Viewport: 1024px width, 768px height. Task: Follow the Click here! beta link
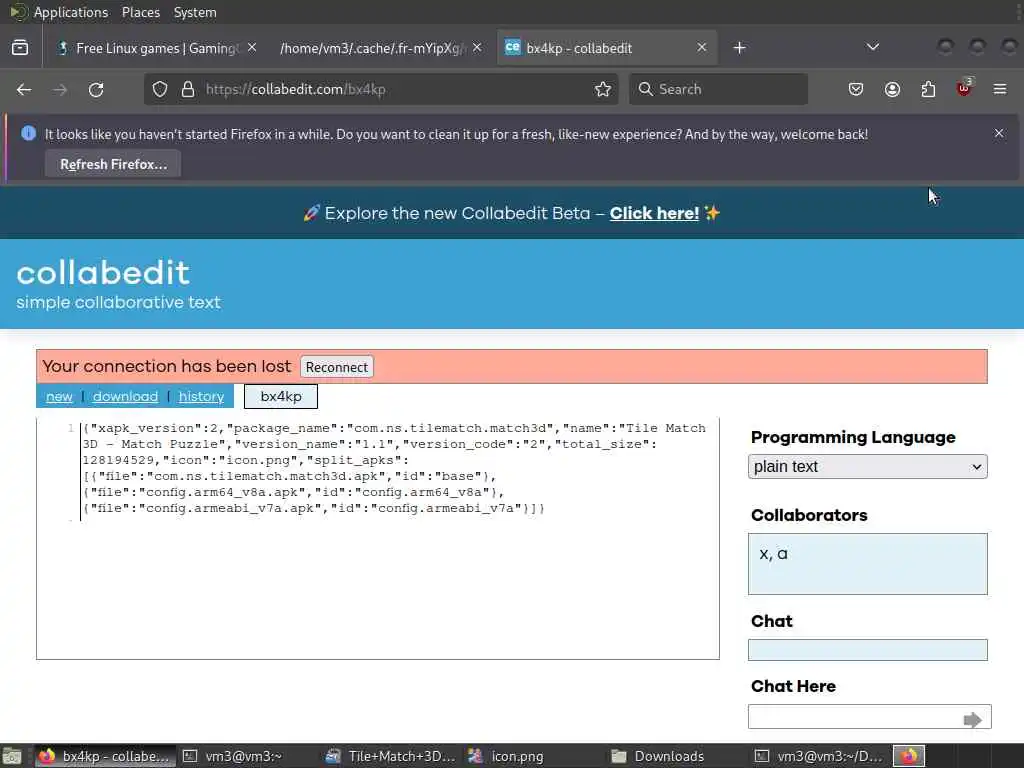tap(654, 214)
